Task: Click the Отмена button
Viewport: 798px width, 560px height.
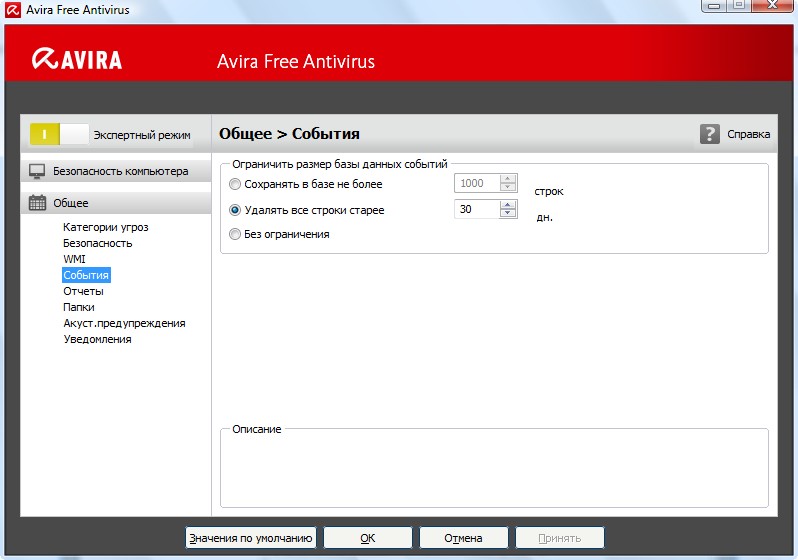Action: (x=463, y=538)
